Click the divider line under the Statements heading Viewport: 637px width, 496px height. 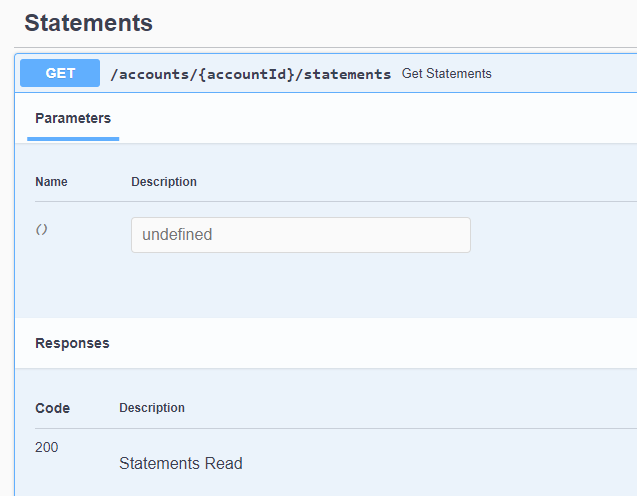click(325, 48)
